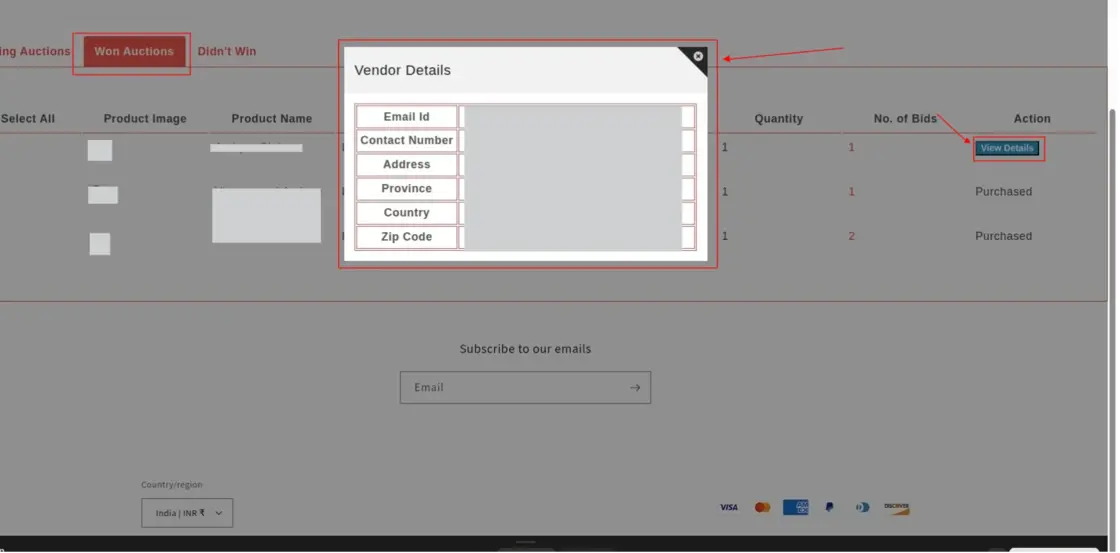Viewport: 1120px width, 553px height.
Task: Switch to the Didn't Win tab
Action: [x=226, y=51]
